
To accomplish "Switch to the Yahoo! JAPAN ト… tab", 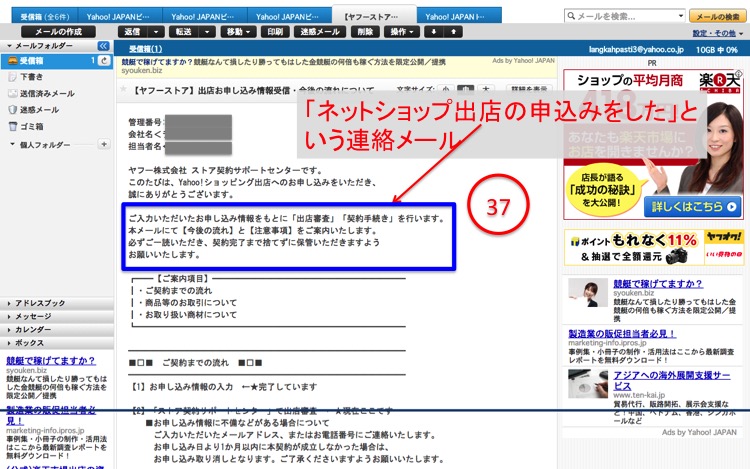I will point(459,16).
